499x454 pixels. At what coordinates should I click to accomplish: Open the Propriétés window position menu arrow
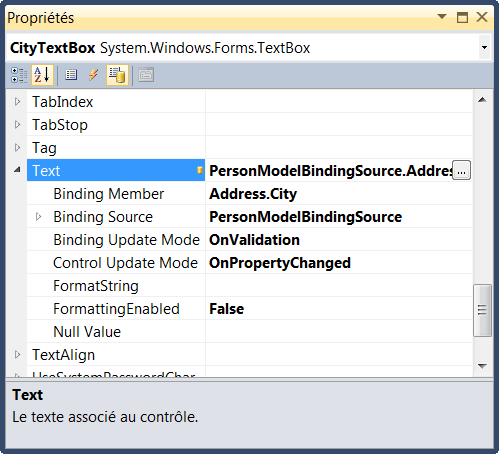pos(442,16)
